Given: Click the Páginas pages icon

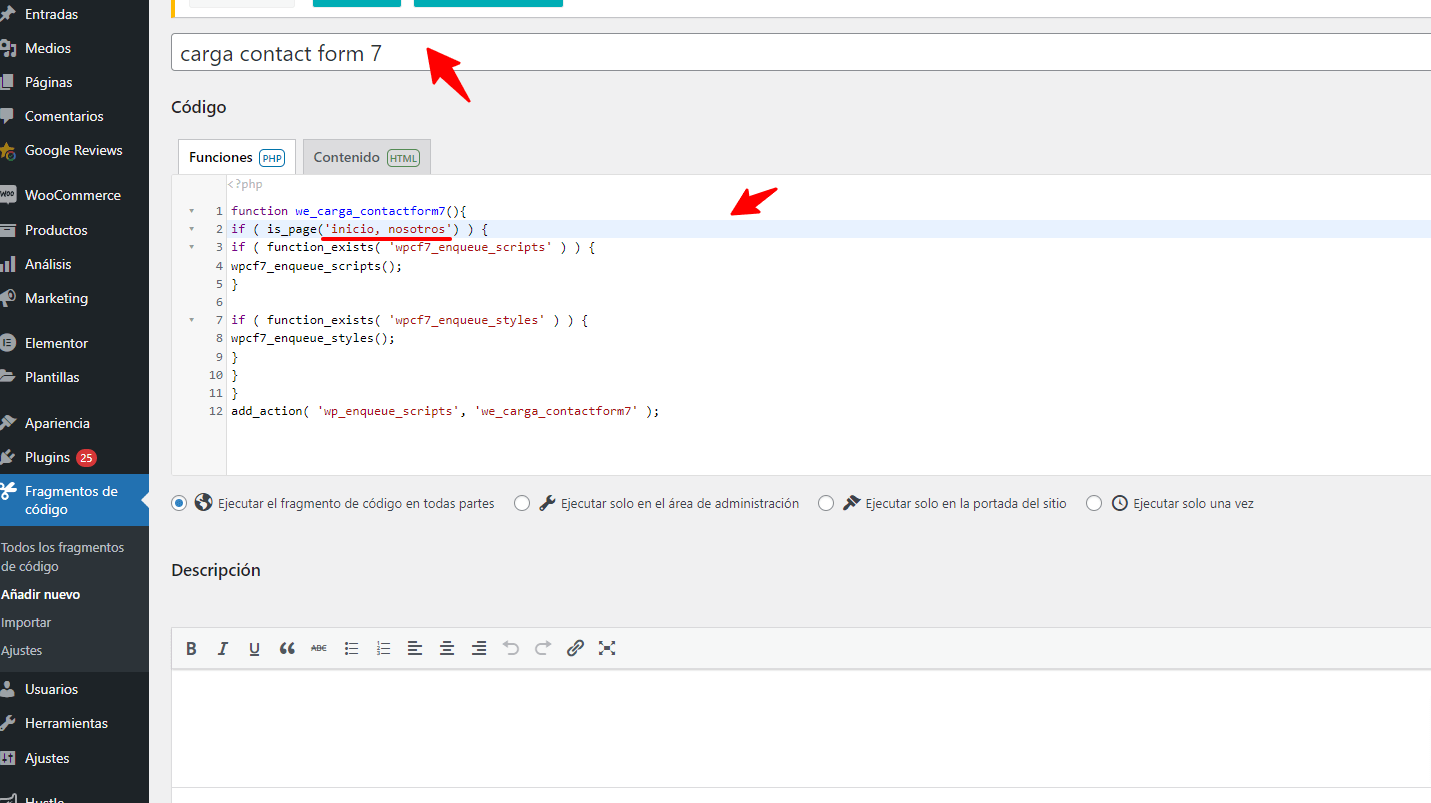Looking at the screenshot, I should [x=8, y=82].
